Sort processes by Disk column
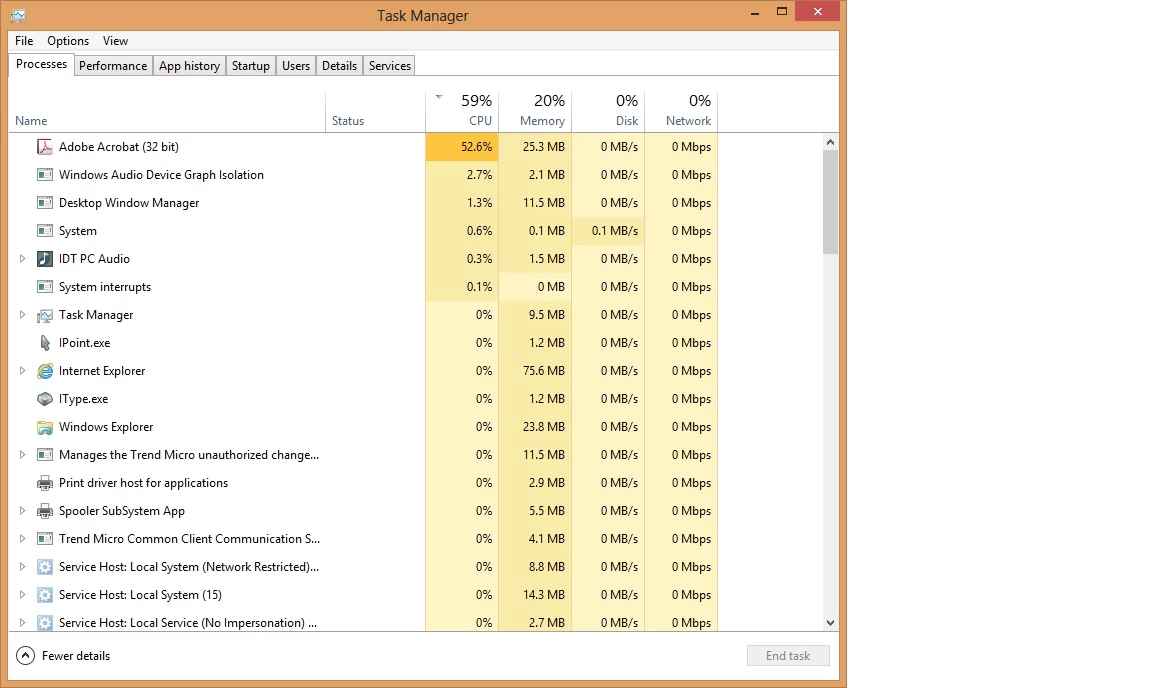The image size is (1152, 688). click(x=608, y=111)
